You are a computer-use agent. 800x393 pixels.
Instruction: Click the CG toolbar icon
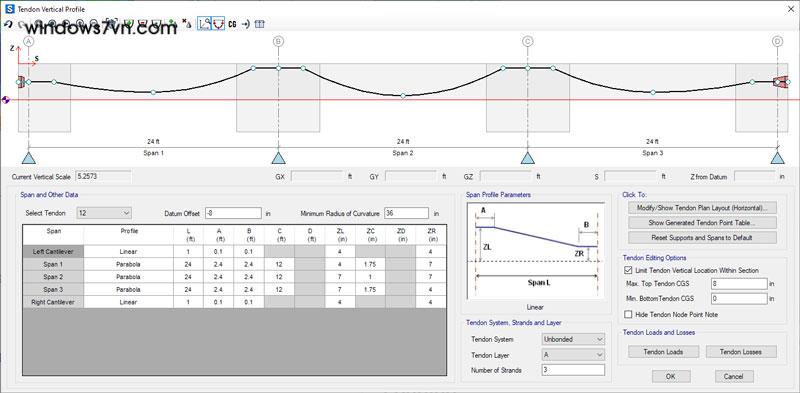[232, 24]
